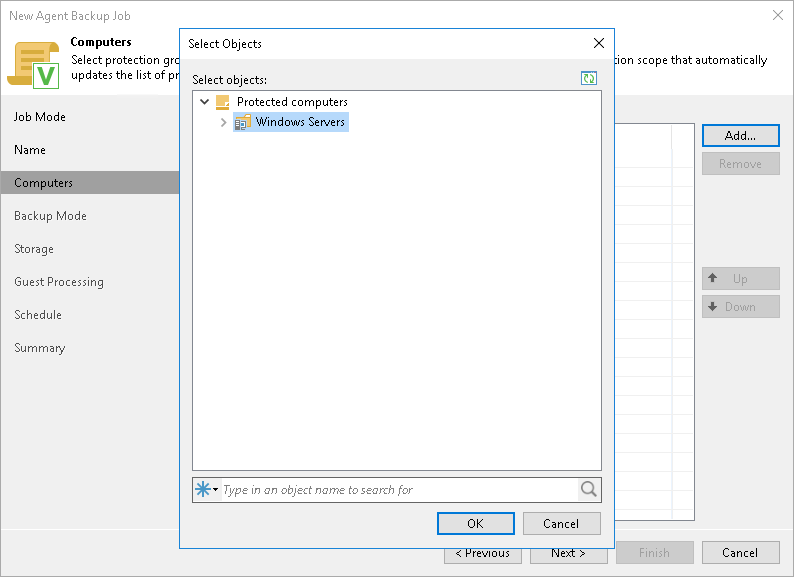Click the Down button in wizard
The width and height of the screenshot is (794, 577).
[740, 307]
